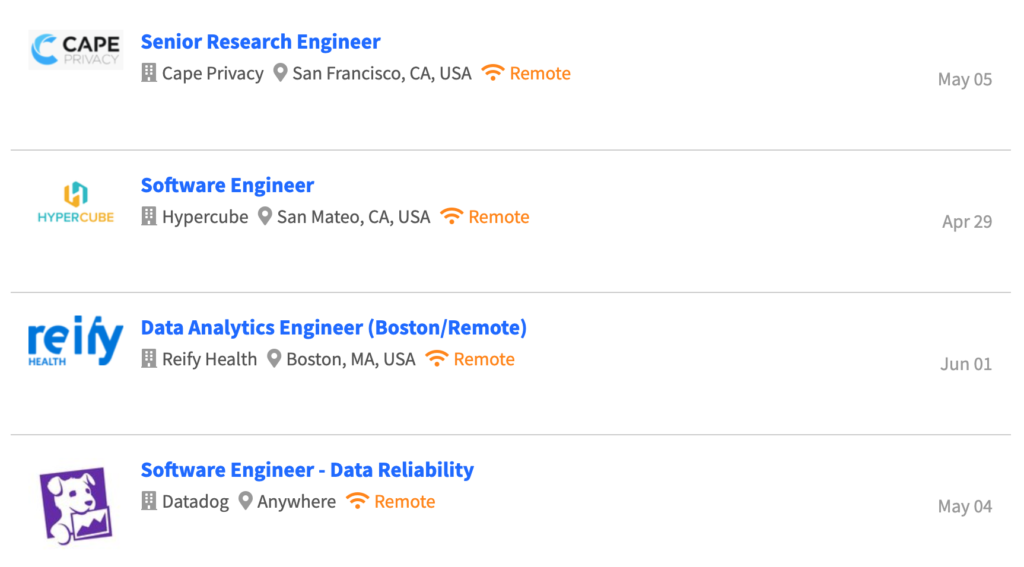This screenshot has height=567, width=1024.
Task: Click the location pin beside Anywhere
Action: click(x=245, y=501)
